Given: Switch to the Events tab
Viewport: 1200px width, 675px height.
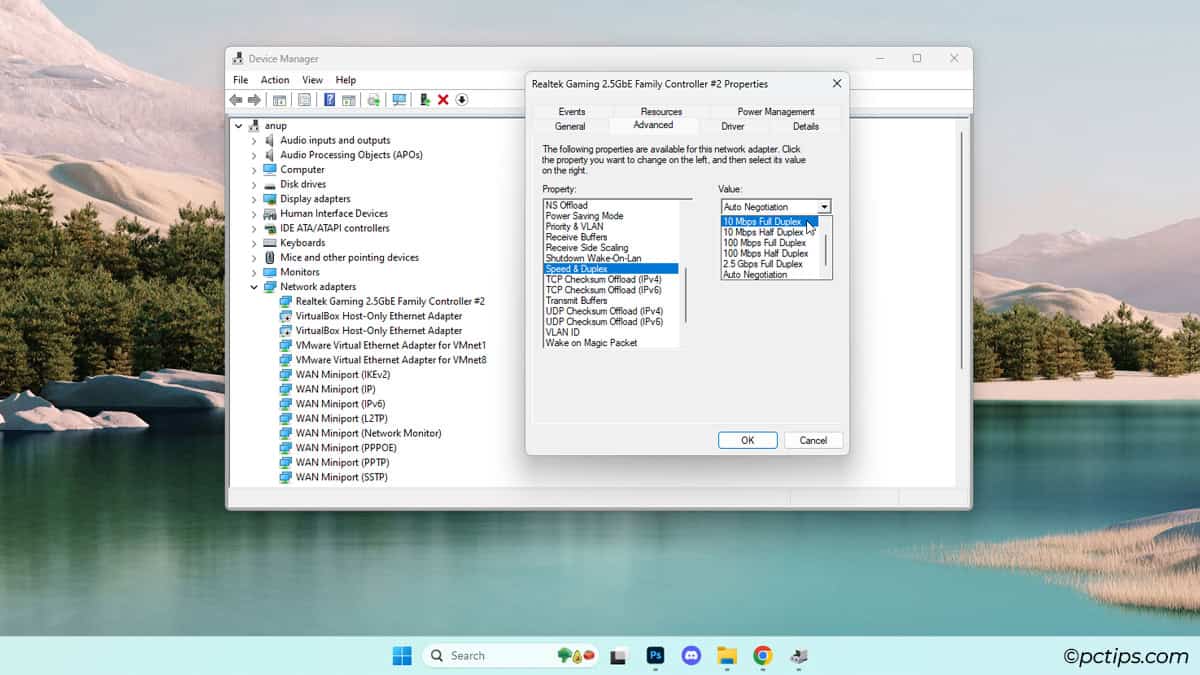Looking at the screenshot, I should (x=572, y=111).
